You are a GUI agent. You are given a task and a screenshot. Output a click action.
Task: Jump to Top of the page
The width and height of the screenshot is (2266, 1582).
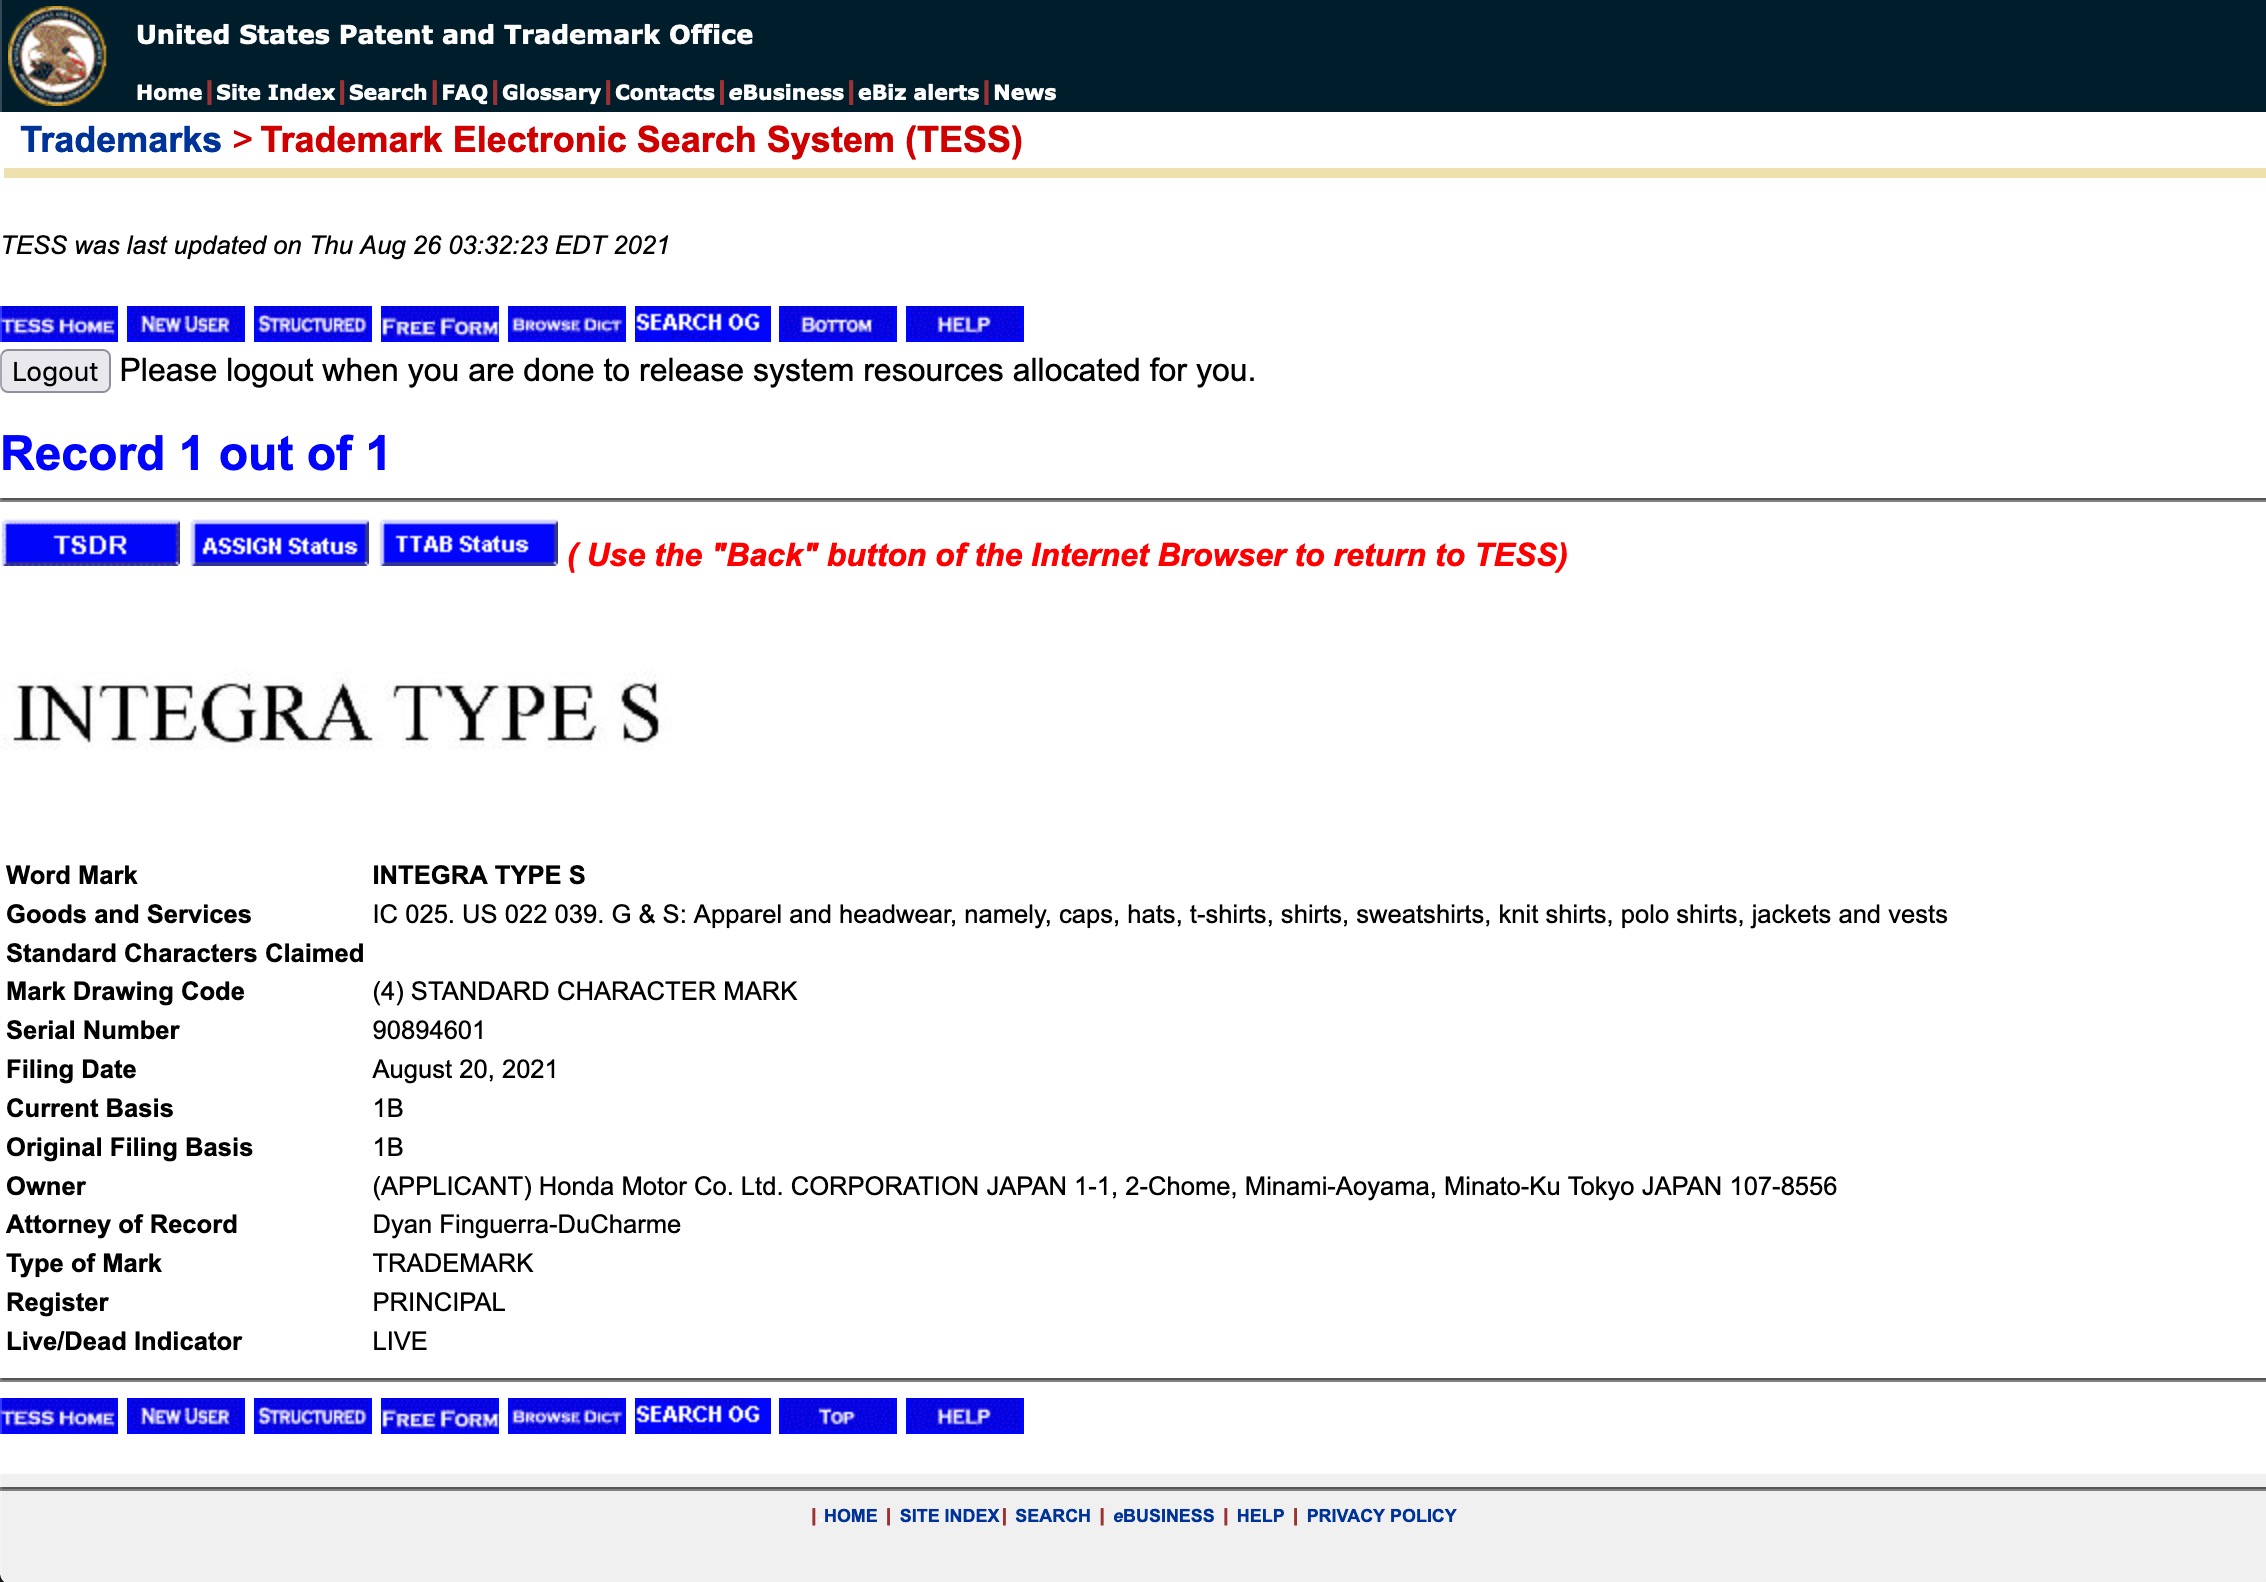[838, 1416]
